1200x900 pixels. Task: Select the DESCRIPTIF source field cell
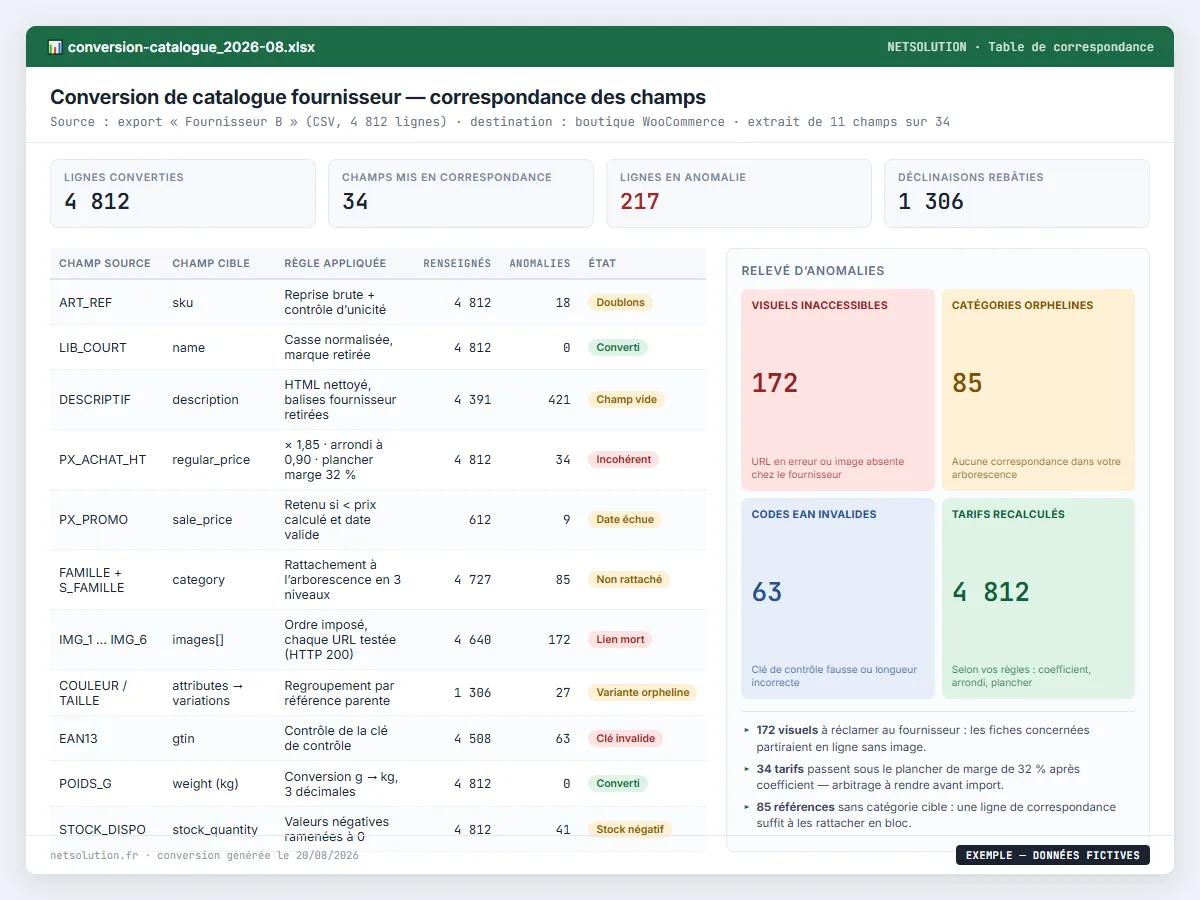click(x=95, y=399)
